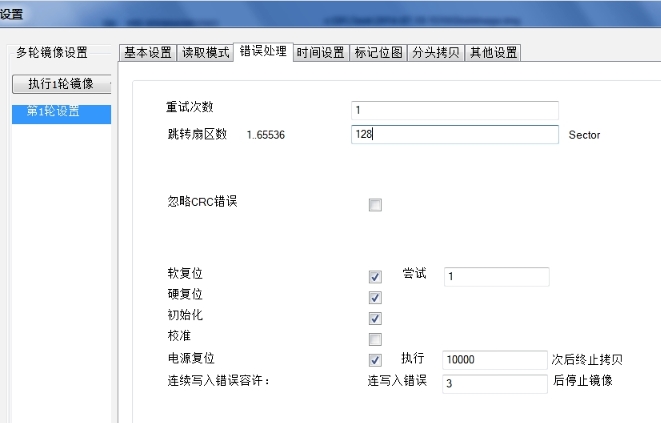The width and height of the screenshot is (661, 423).
Task: Disable the 初始化 checkbox
Action: pos(376,319)
